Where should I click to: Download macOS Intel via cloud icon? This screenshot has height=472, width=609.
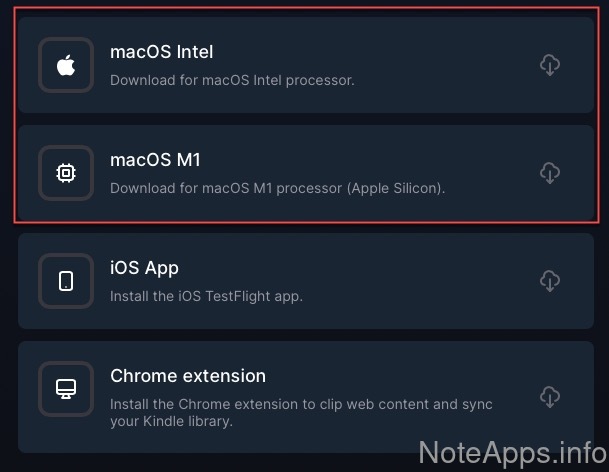tap(549, 65)
